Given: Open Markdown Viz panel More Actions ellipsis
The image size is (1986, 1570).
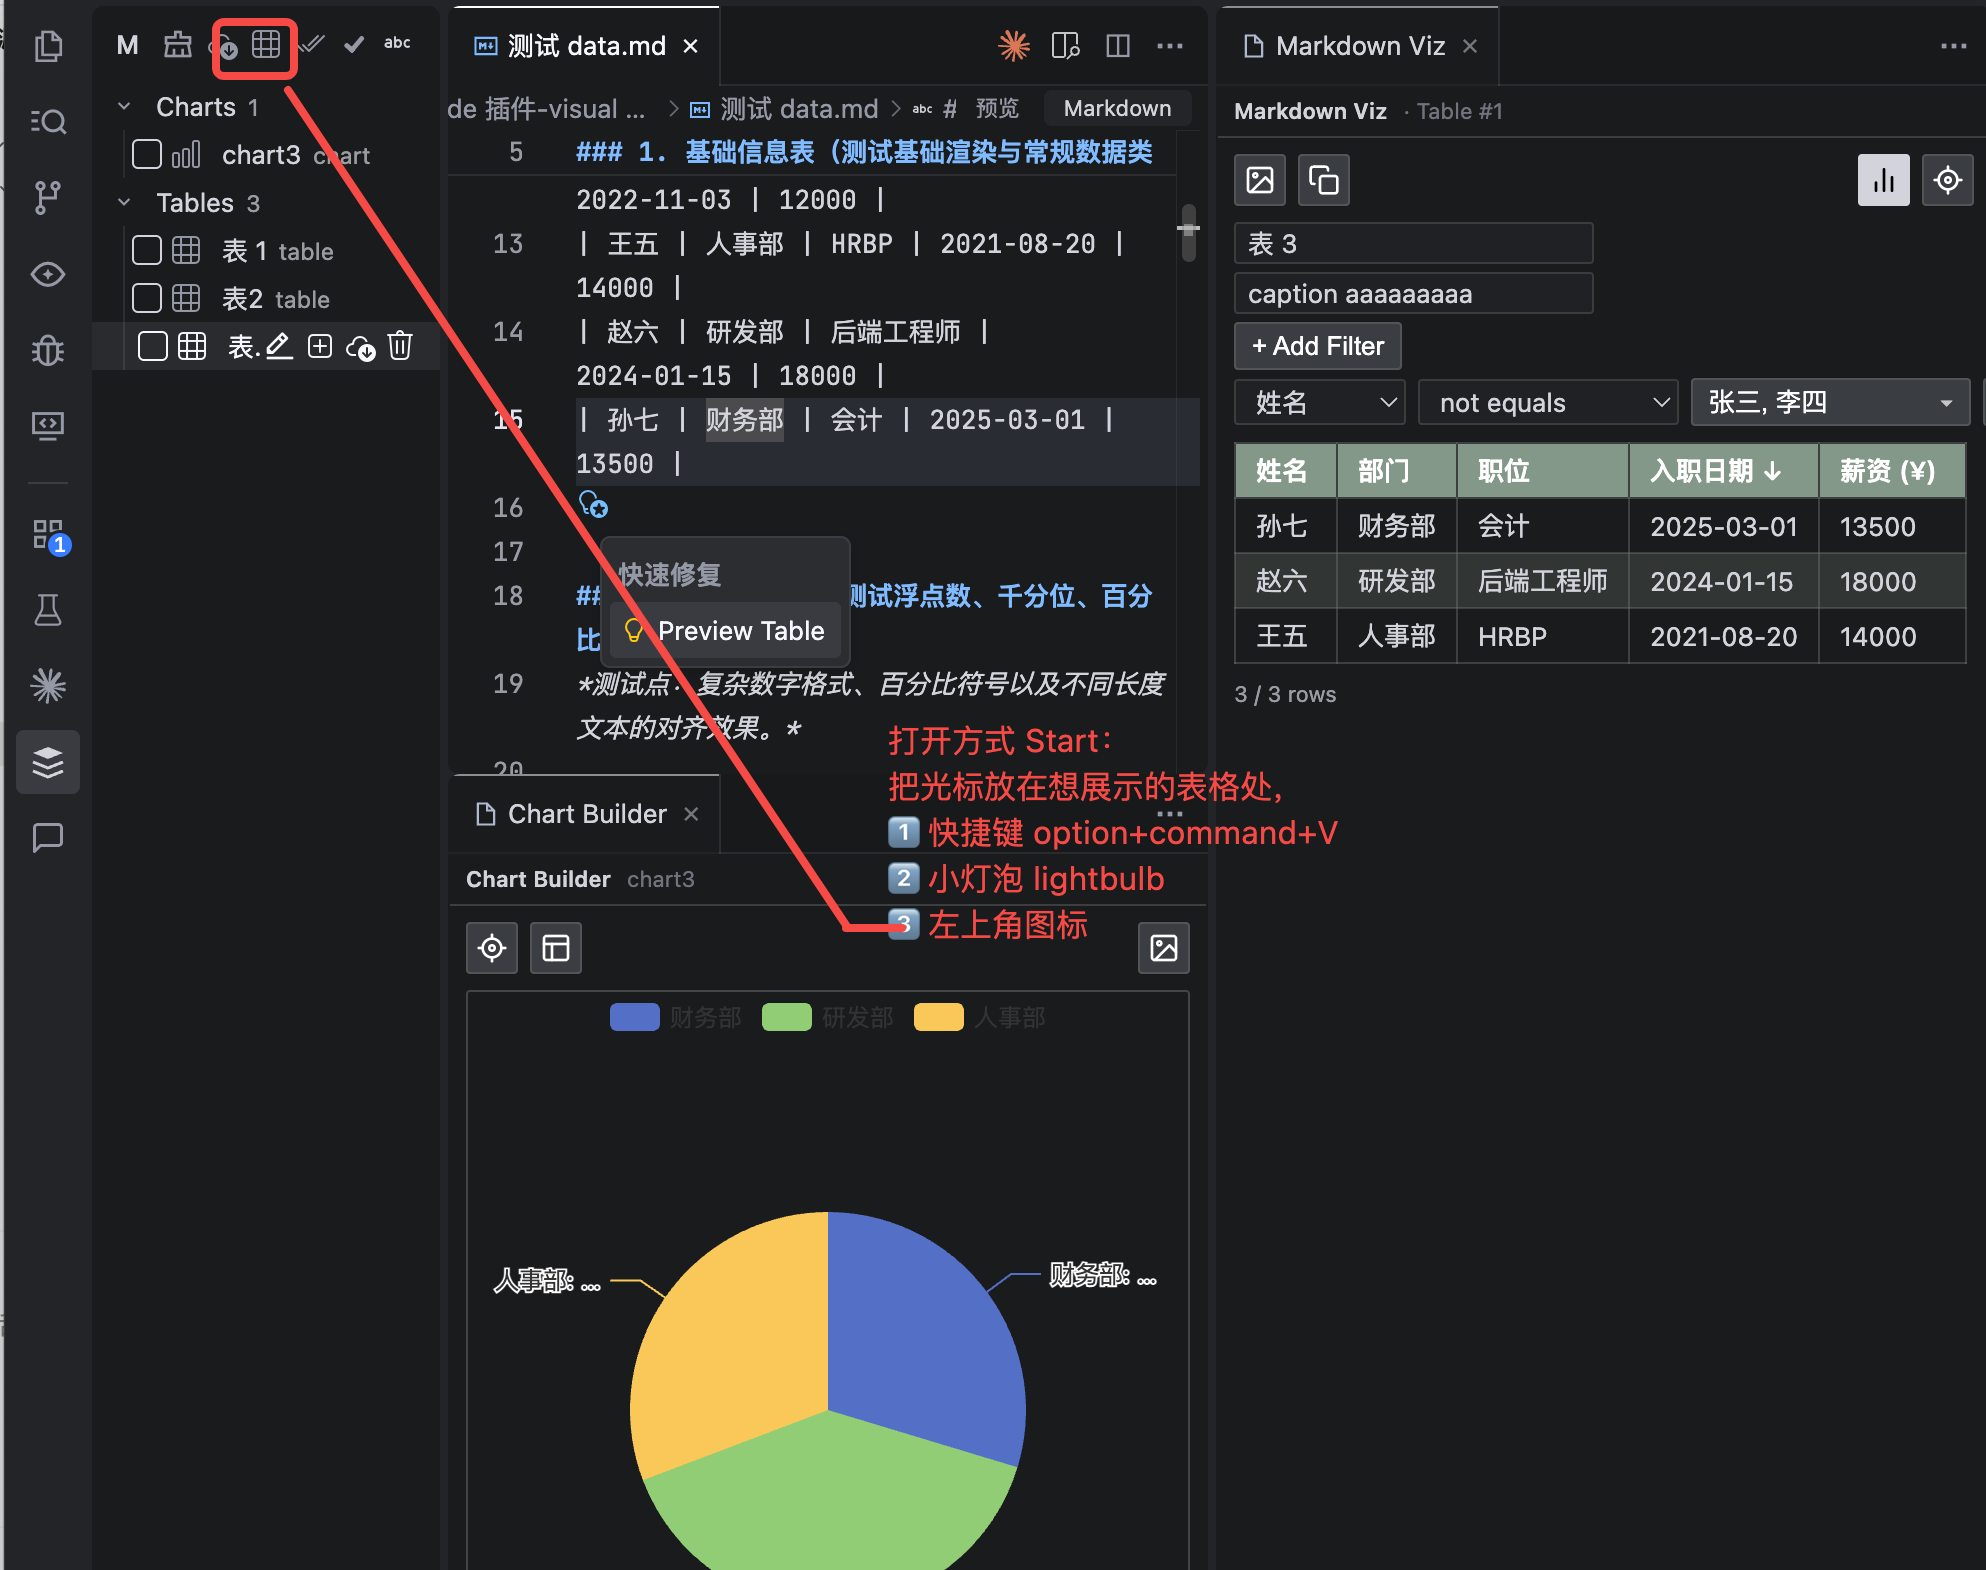Looking at the screenshot, I should [1954, 46].
